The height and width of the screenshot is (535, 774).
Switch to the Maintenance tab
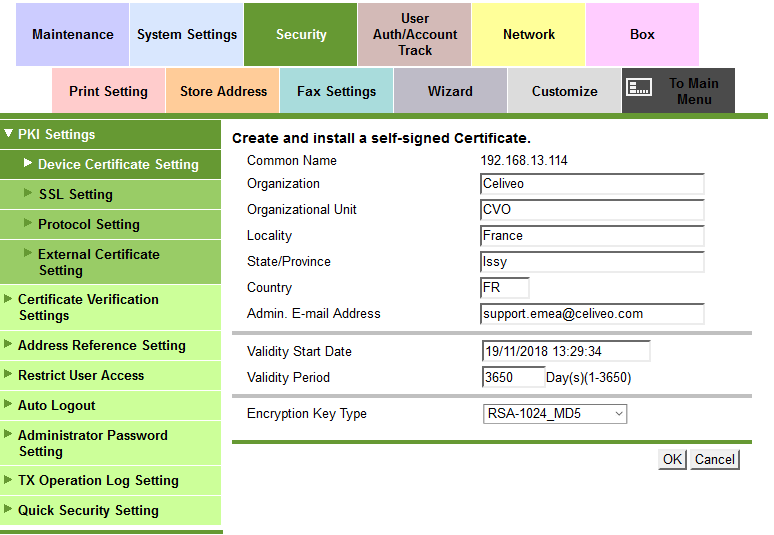(73, 34)
